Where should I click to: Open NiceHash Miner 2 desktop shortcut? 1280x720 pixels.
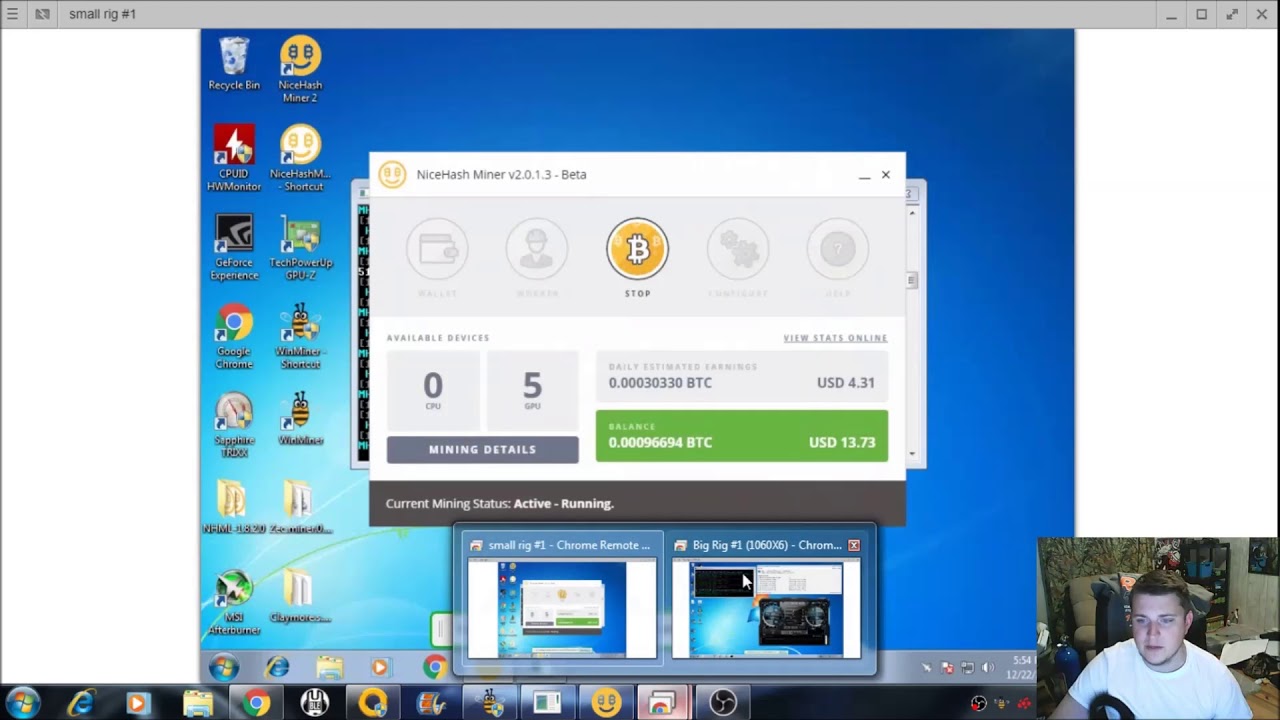pyautogui.click(x=300, y=70)
